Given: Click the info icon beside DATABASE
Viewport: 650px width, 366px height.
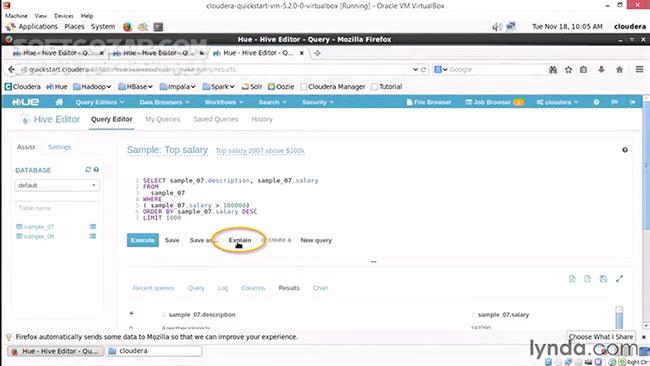Looking at the screenshot, I should (96, 170).
